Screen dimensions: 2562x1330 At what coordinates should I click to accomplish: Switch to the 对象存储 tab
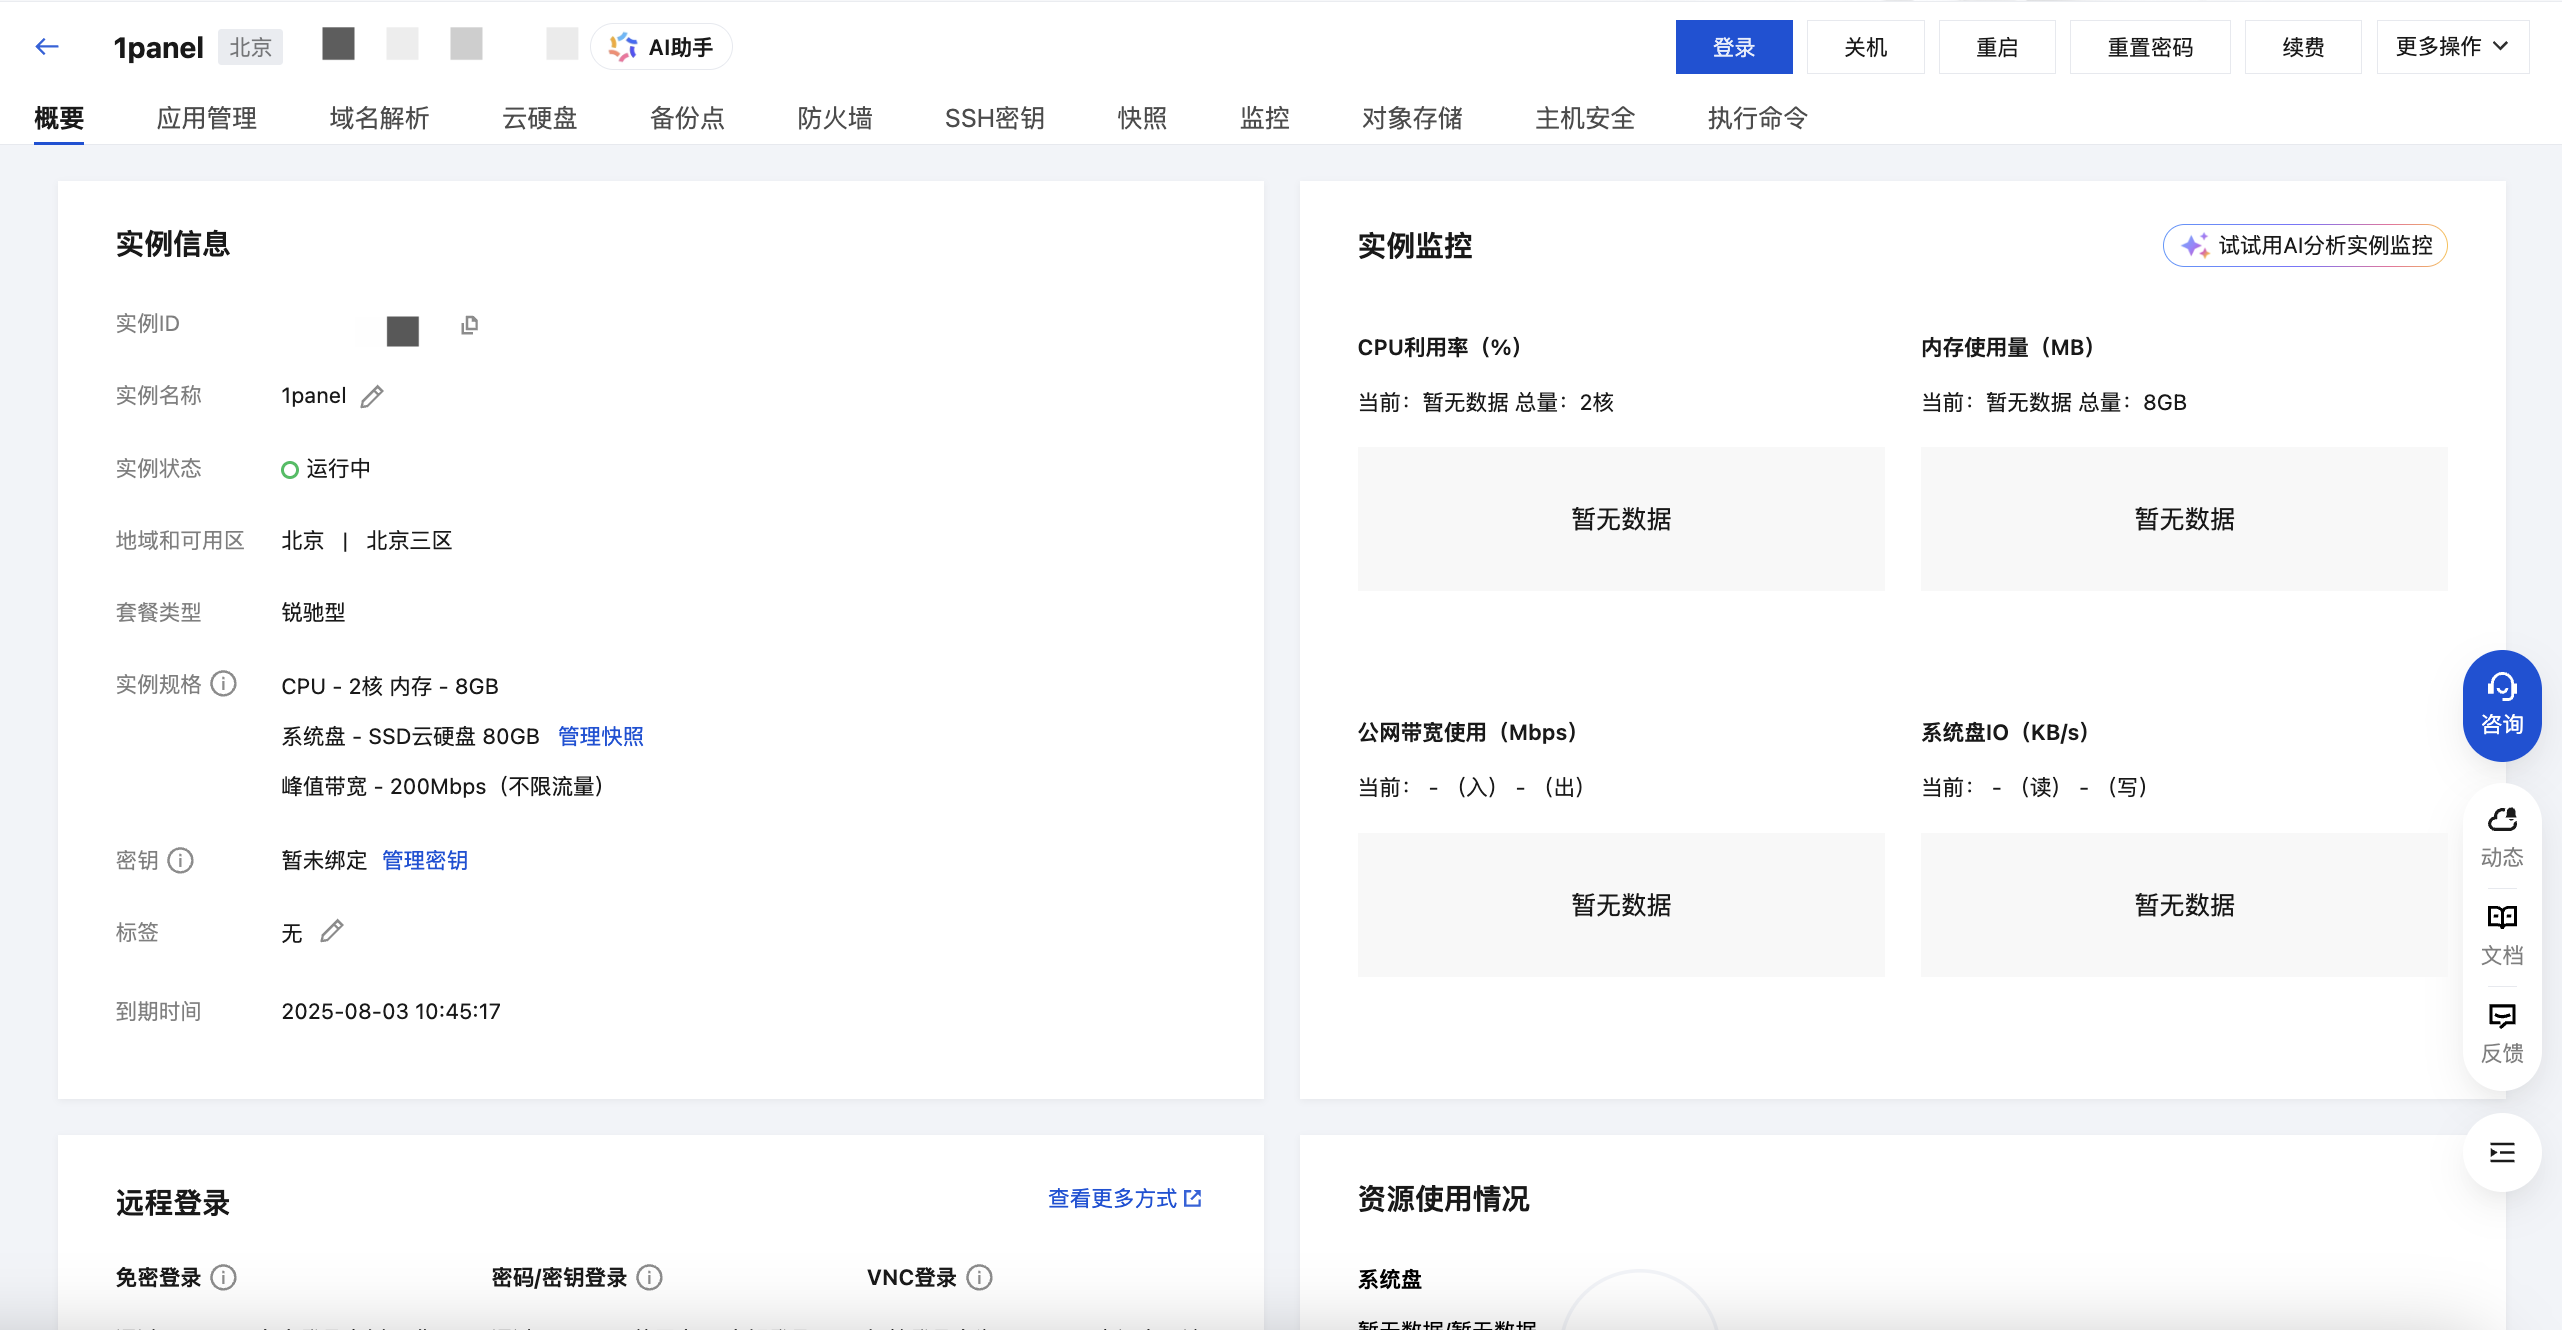pos(1413,119)
